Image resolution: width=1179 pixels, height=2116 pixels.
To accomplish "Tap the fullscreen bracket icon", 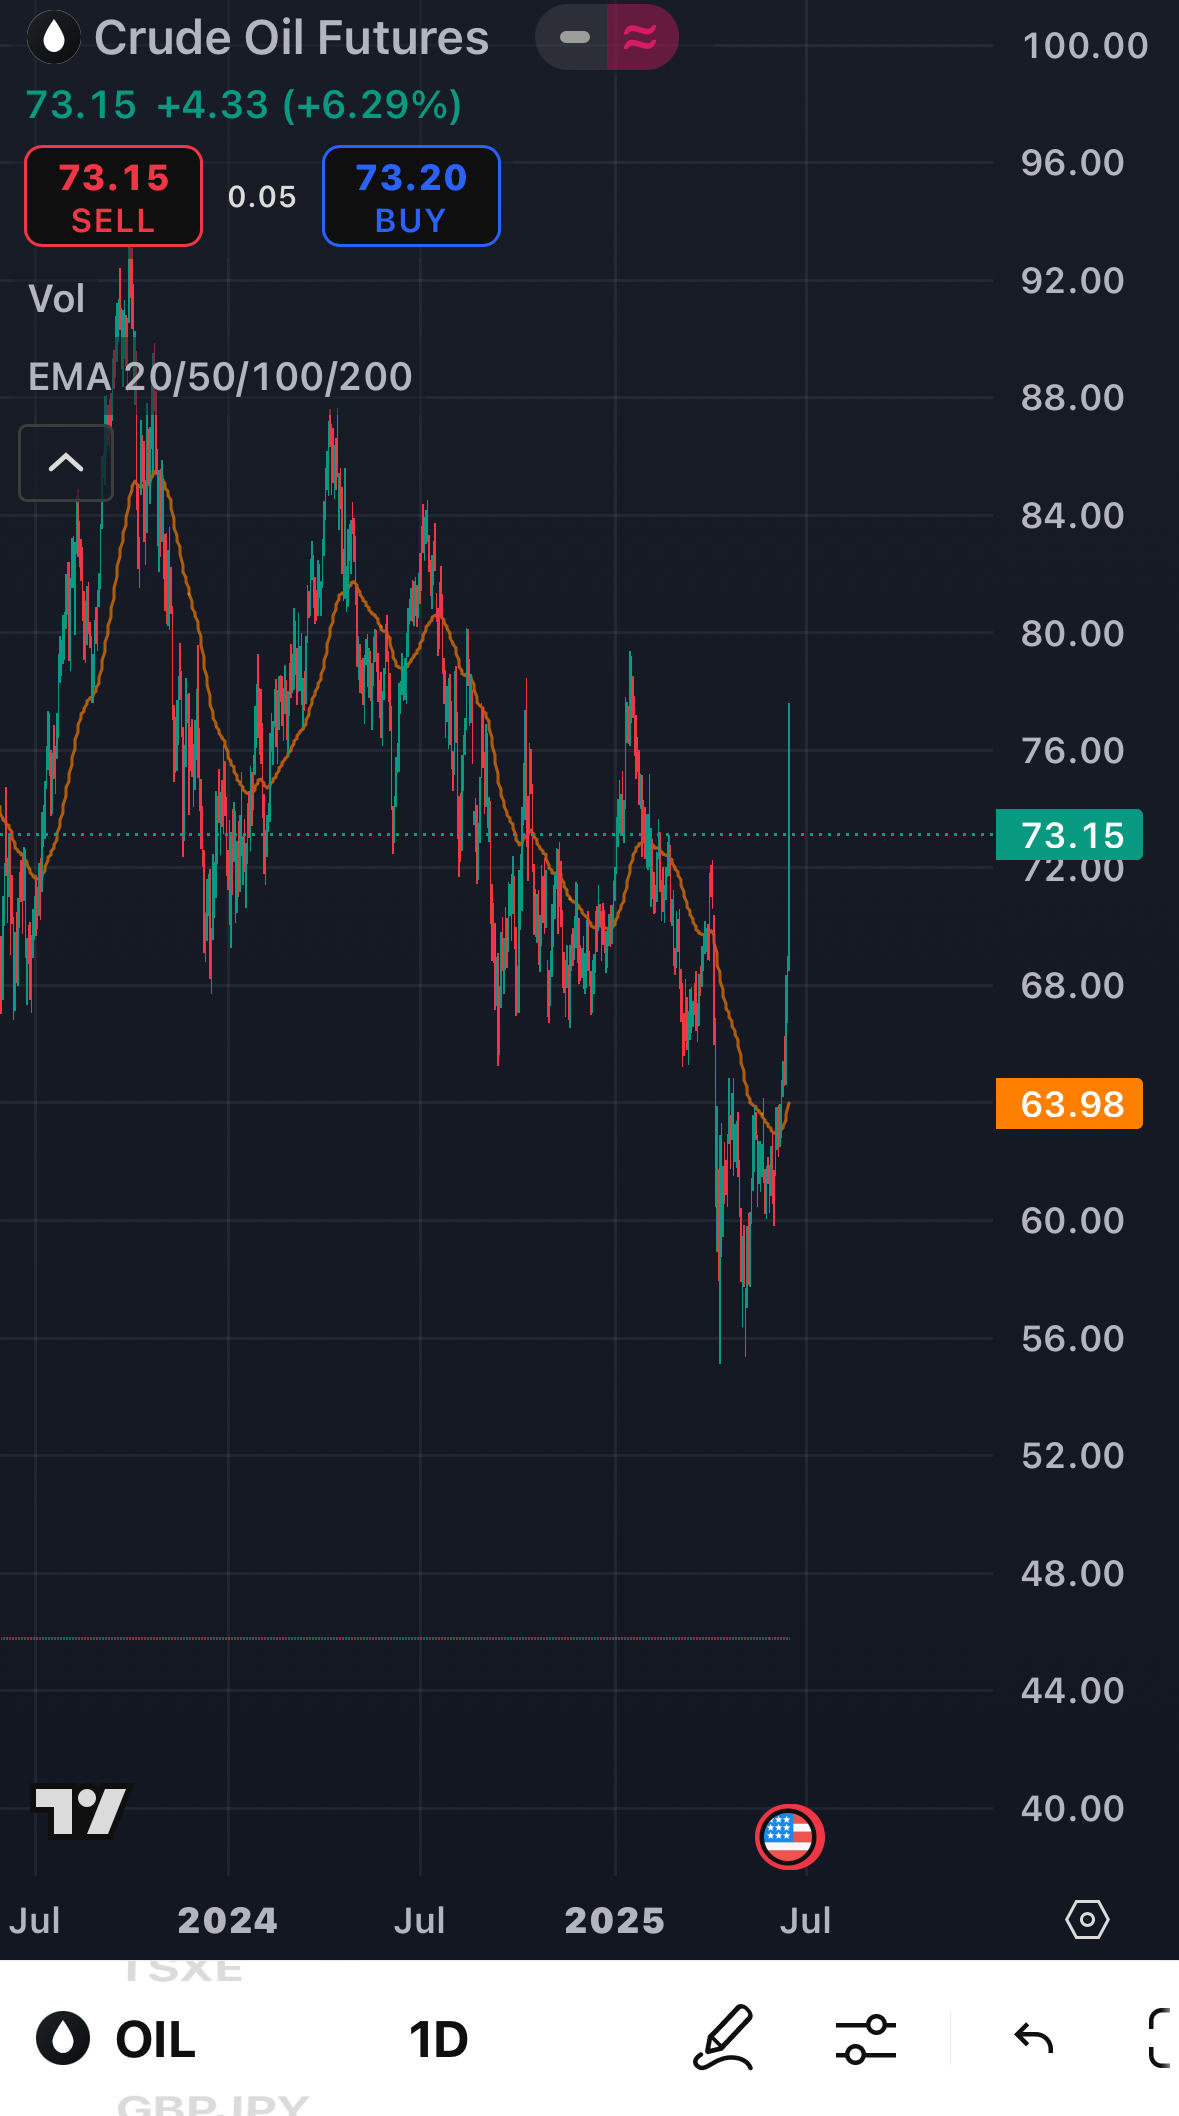I will pos(1160,2038).
